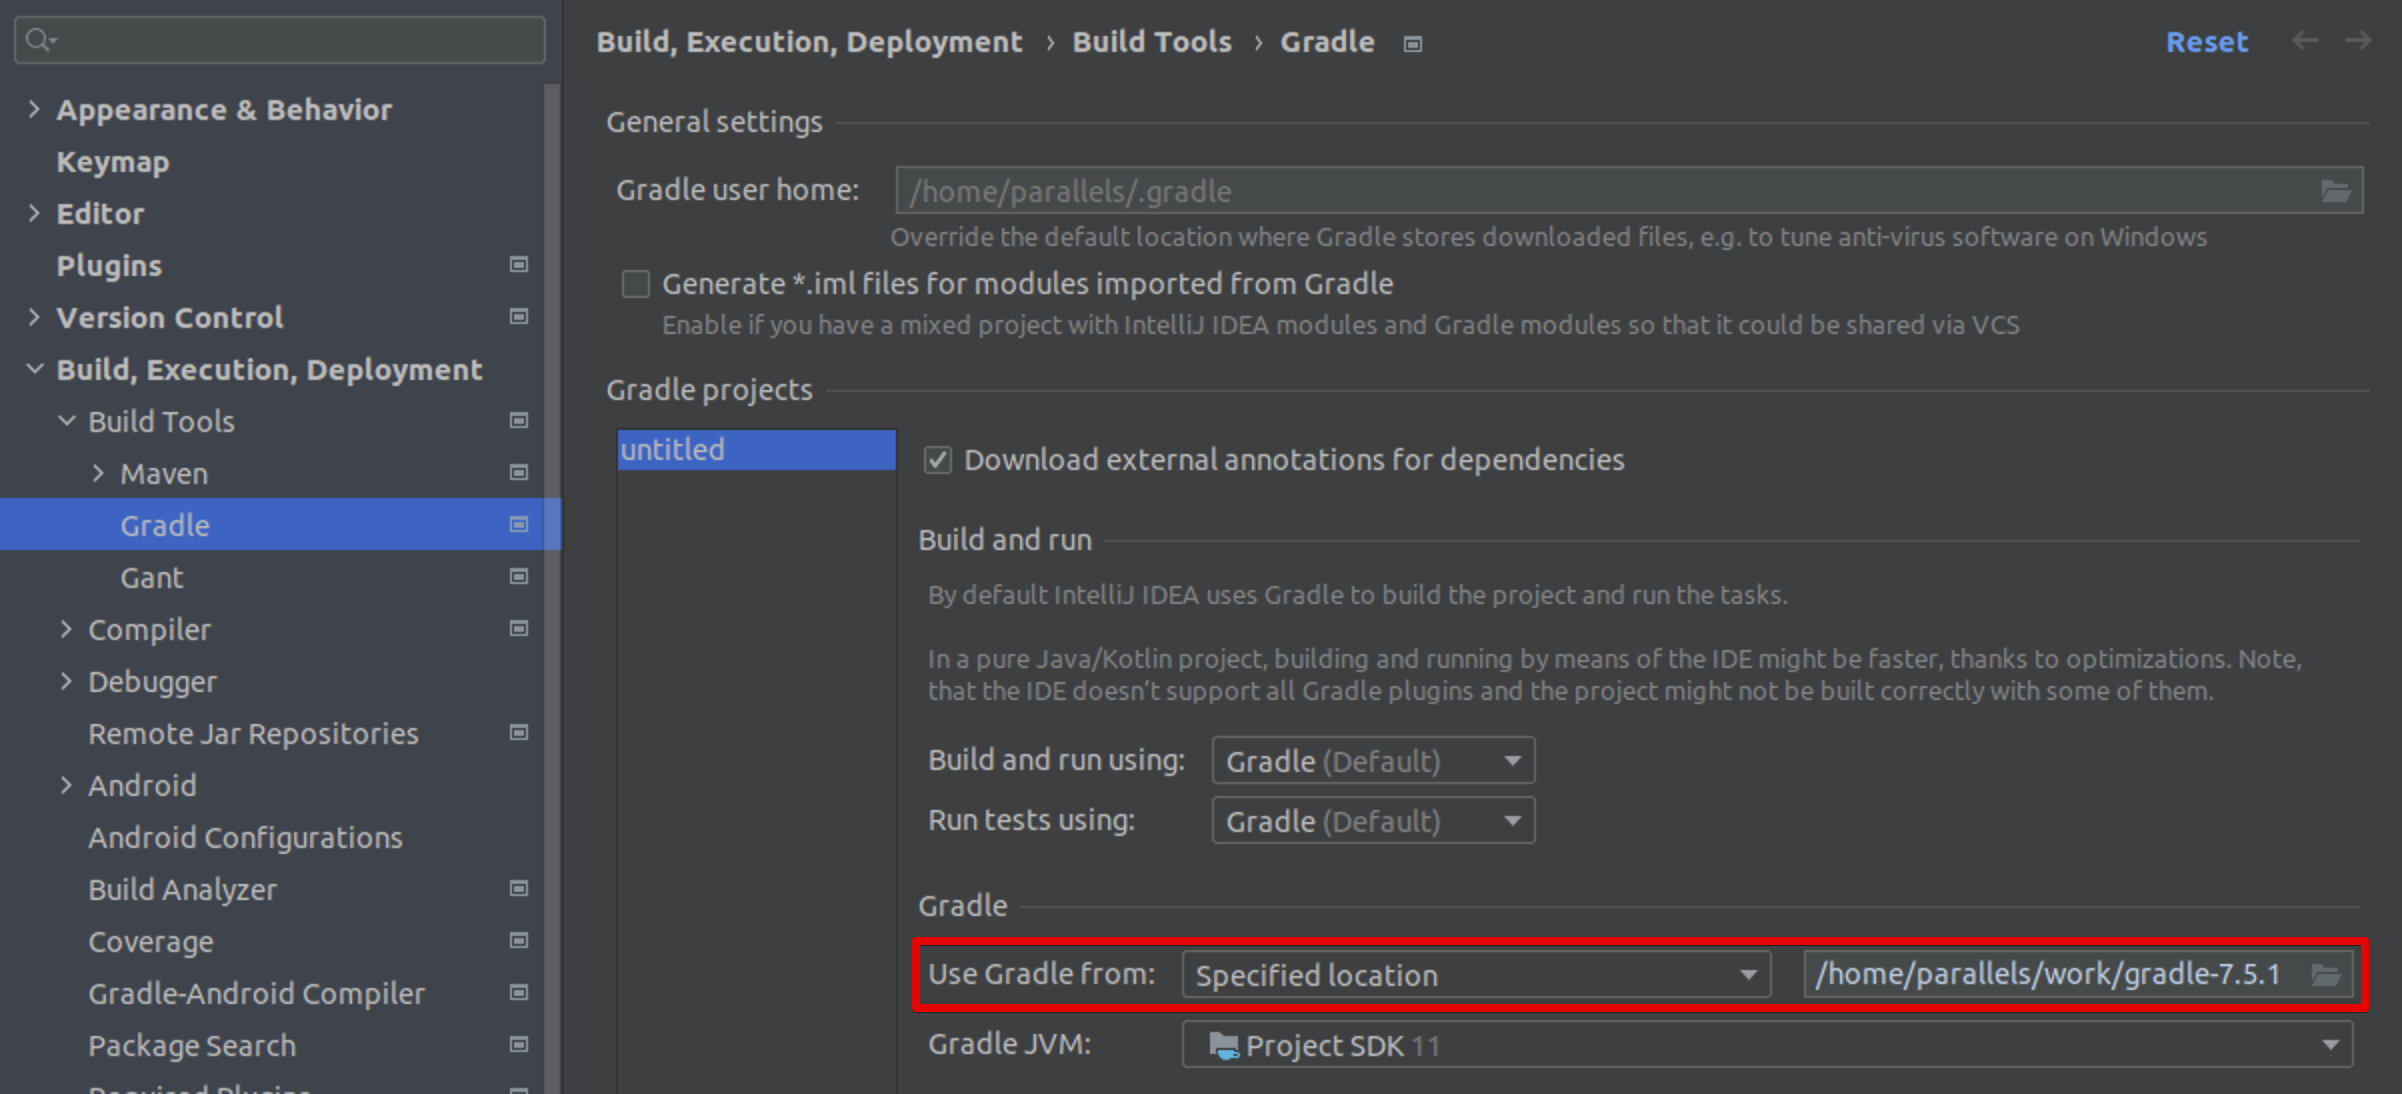
Task: Click project-level icon next to Gant
Action: (518, 577)
